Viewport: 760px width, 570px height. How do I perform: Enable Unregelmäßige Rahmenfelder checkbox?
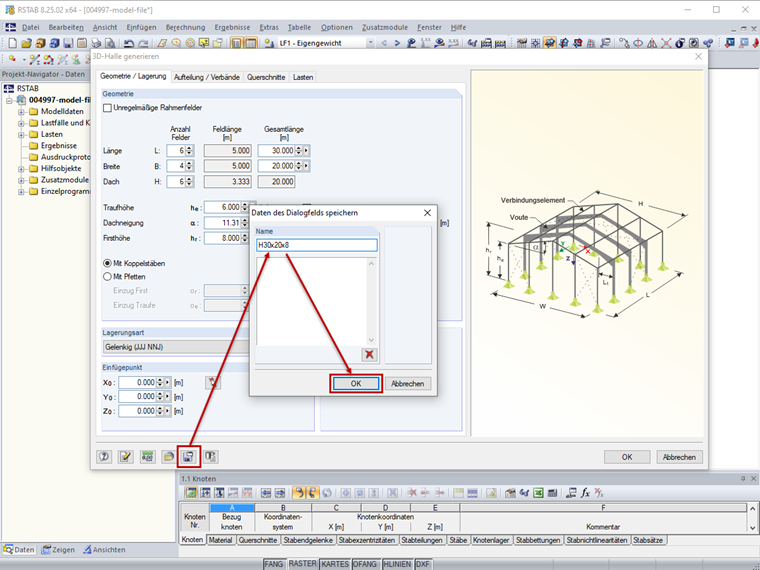[108, 108]
